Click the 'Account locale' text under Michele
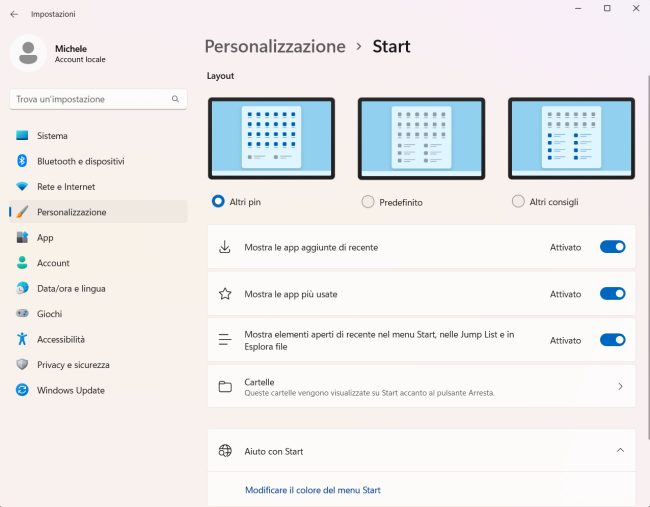 click(80, 59)
